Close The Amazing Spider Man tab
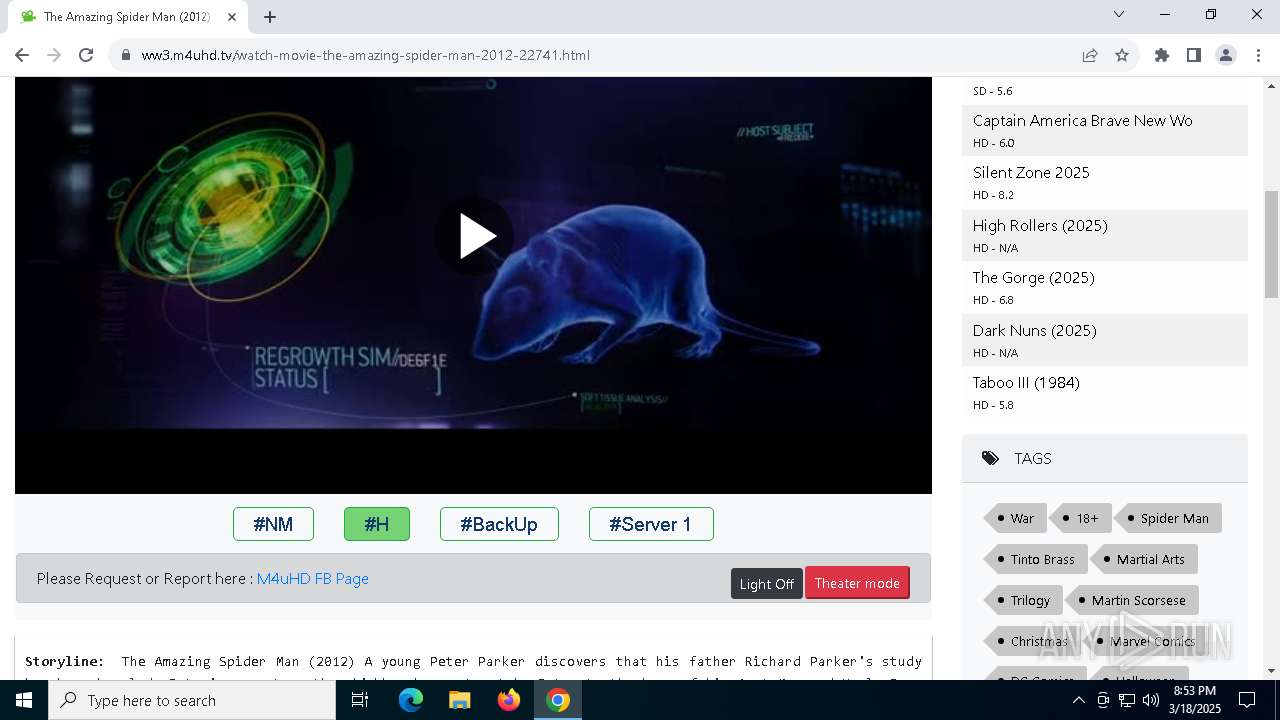 pos(231,17)
